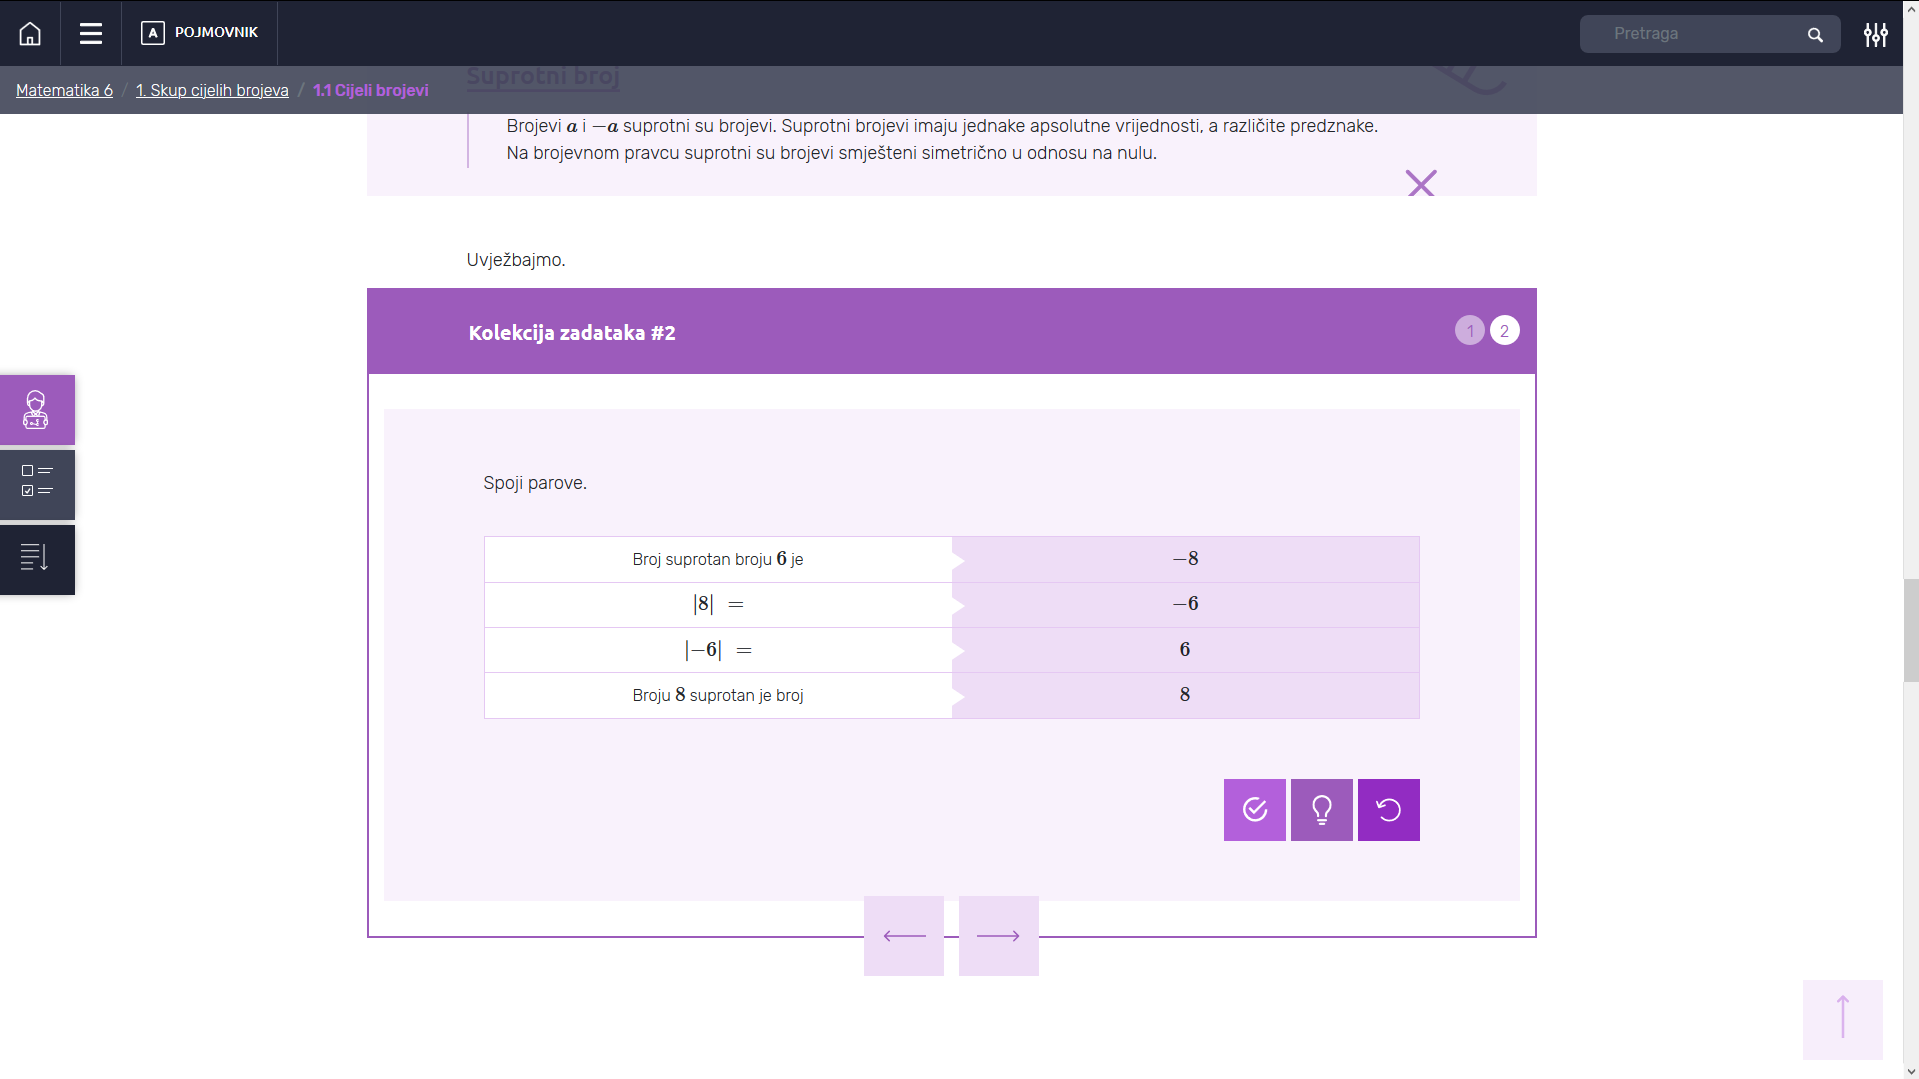This screenshot has width=1919, height=1079.
Task: Close the Suprotni broj definition box
Action: click(x=1420, y=183)
